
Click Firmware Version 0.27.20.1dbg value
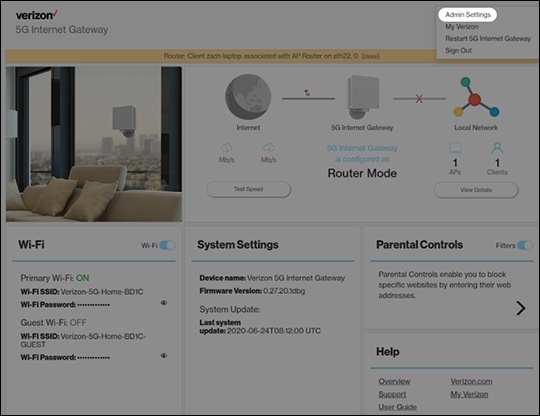click(284, 291)
